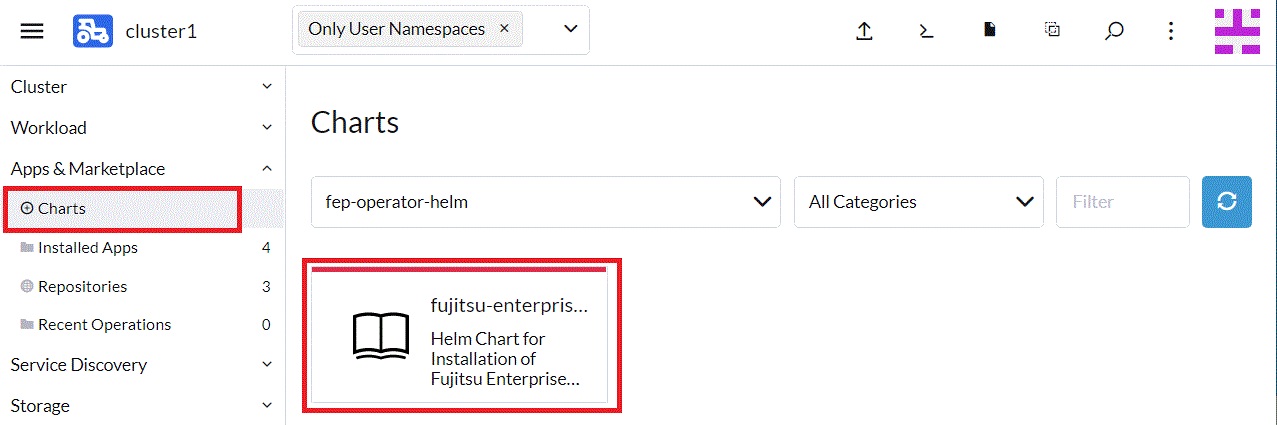Click the Import YAML upload icon

tap(865, 31)
